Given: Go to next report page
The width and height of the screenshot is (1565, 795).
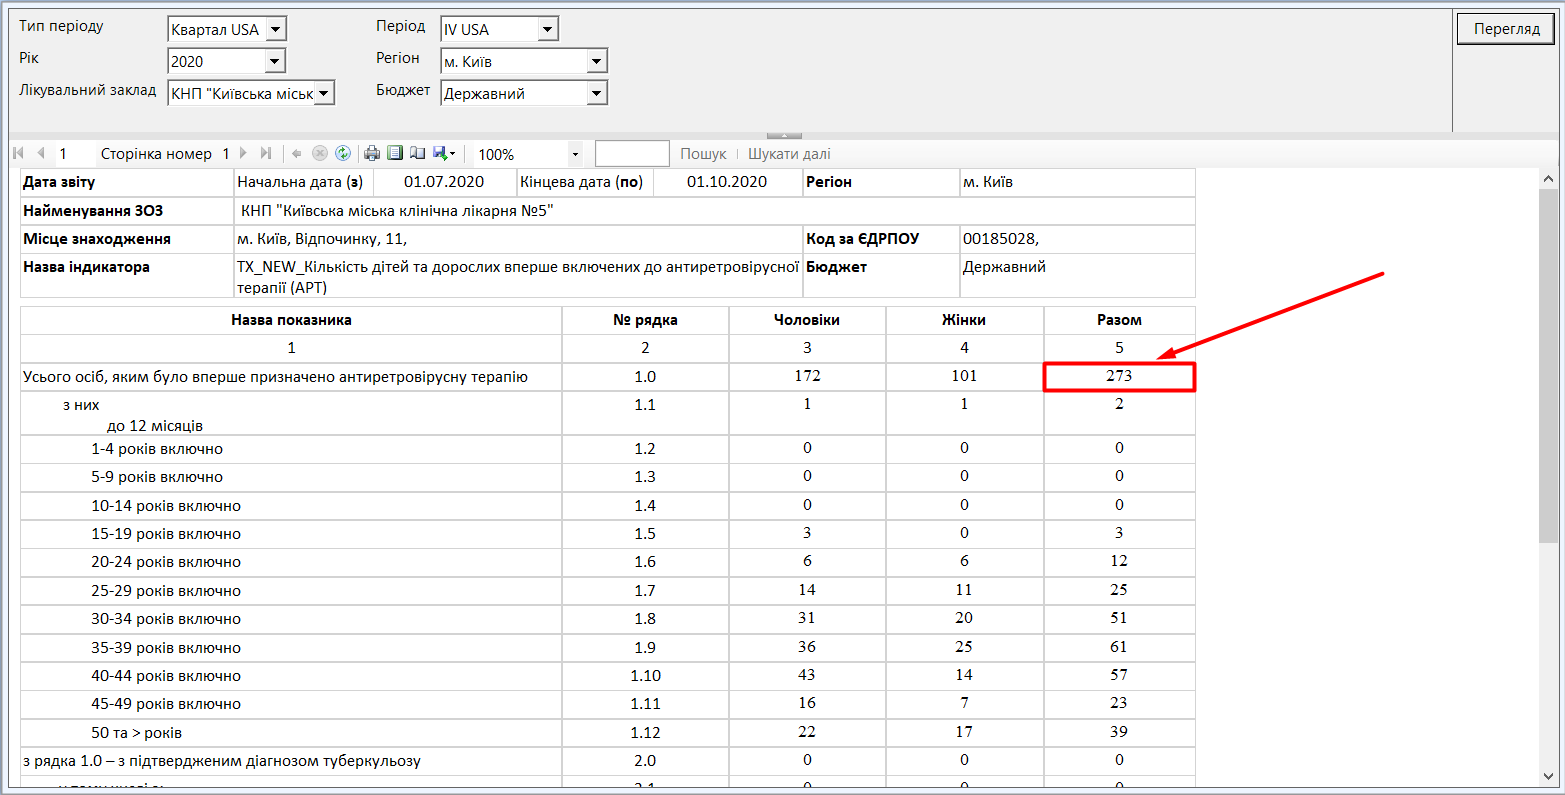Looking at the screenshot, I should click(x=243, y=153).
